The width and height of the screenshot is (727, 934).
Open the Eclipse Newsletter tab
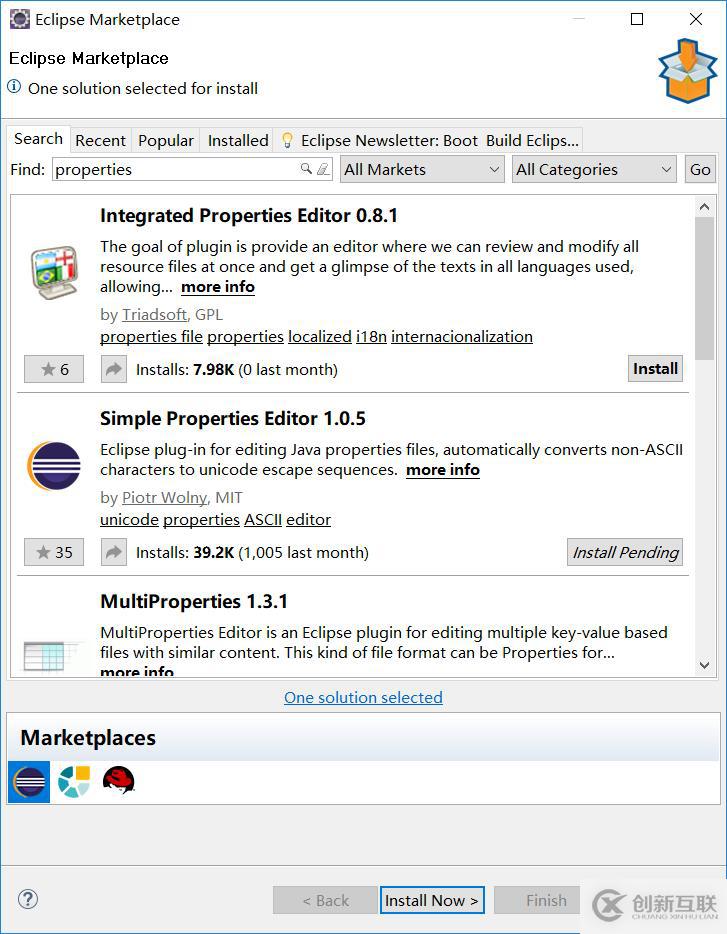428,141
